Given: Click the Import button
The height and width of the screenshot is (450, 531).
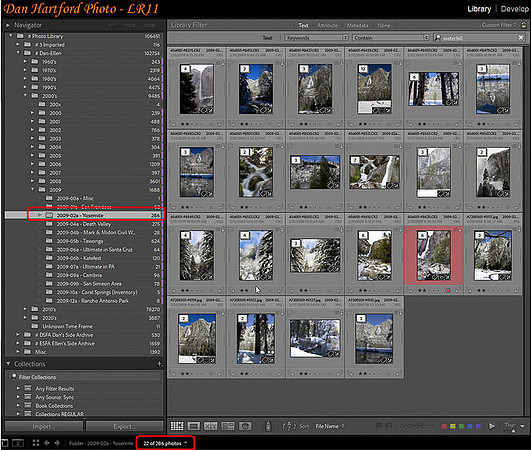Looking at the screenshot, I should [x=44, y=426].
